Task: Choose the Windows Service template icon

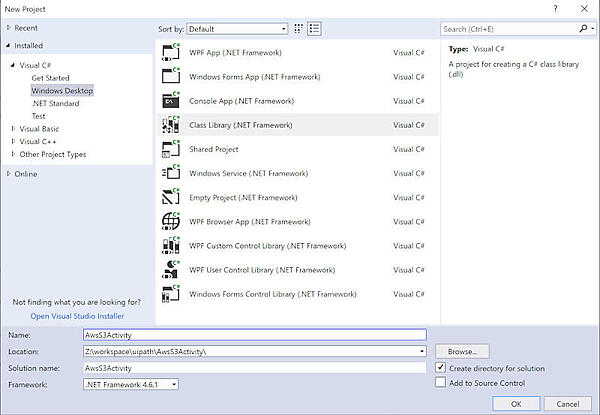Action: pos(169,173)
